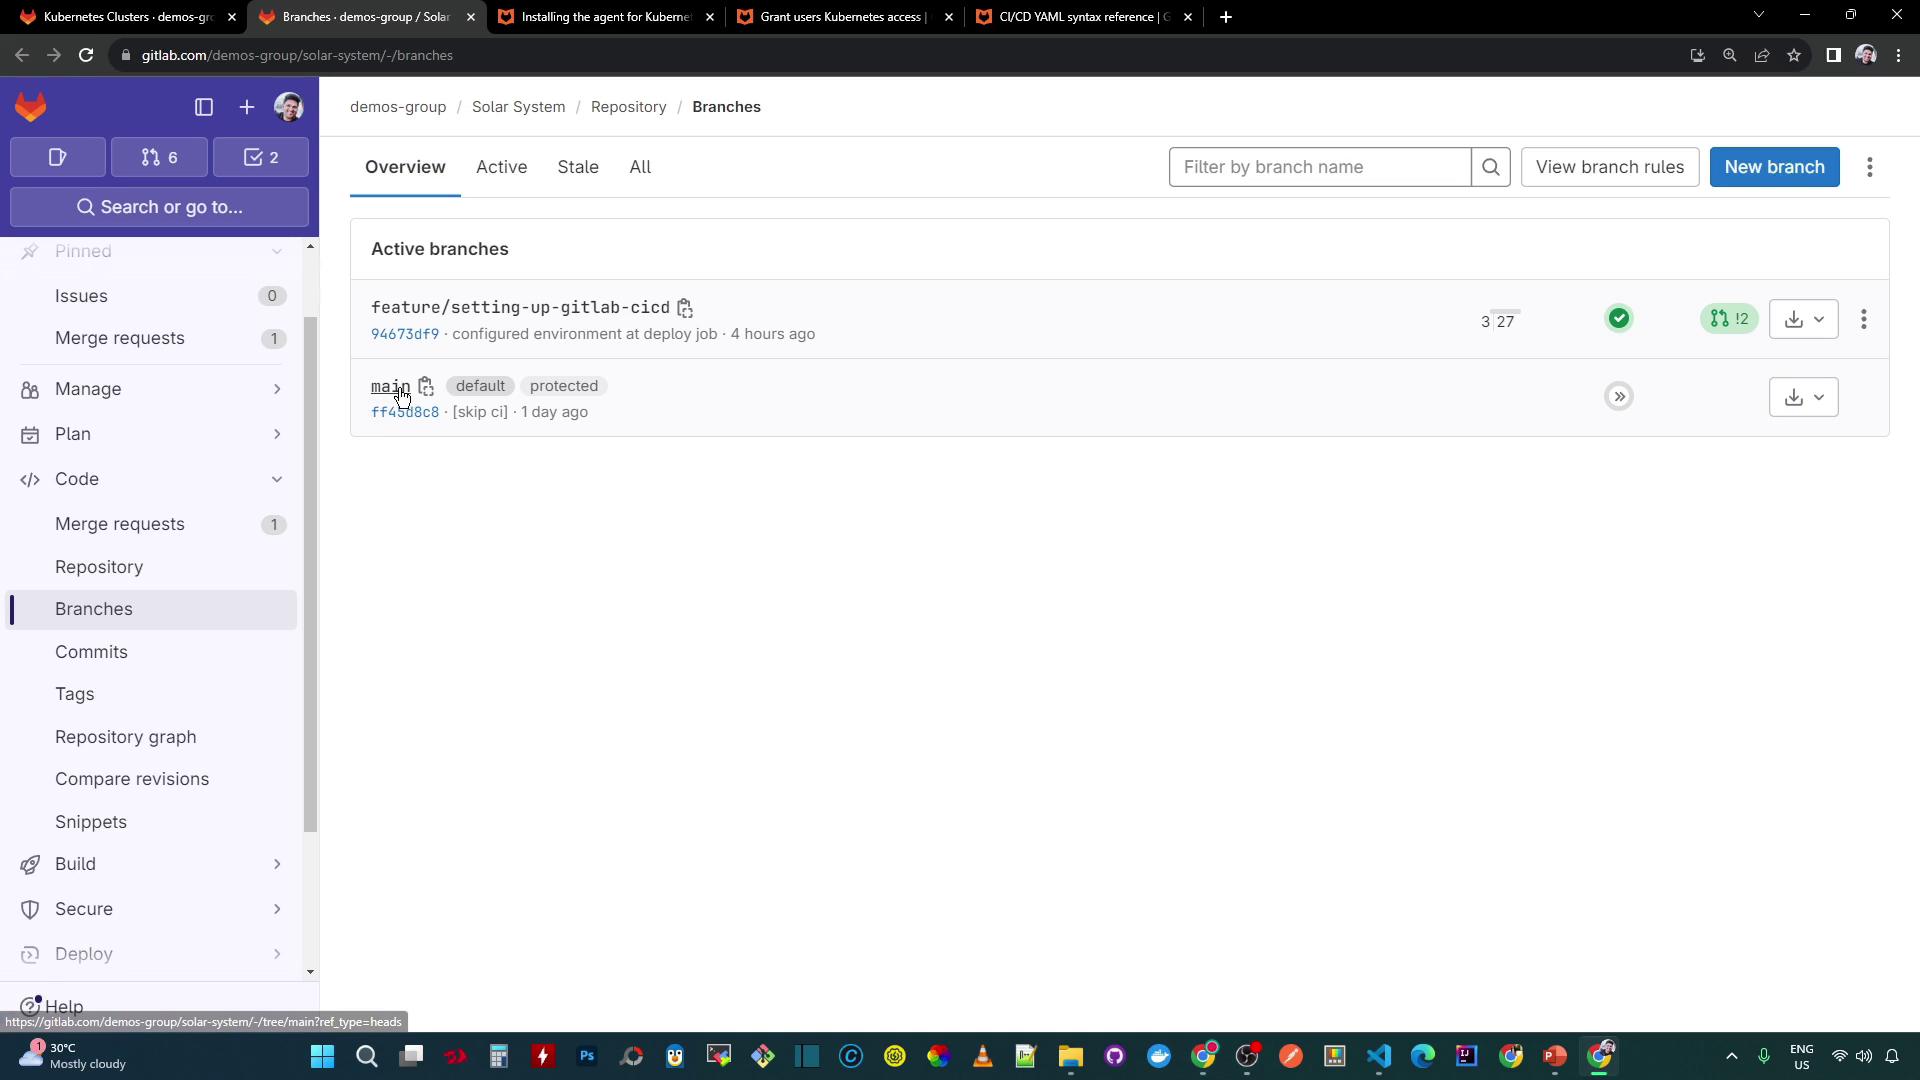Open the browser side panel icon
This screenshot has width=1920, height=1080.
pos(1833,55)
